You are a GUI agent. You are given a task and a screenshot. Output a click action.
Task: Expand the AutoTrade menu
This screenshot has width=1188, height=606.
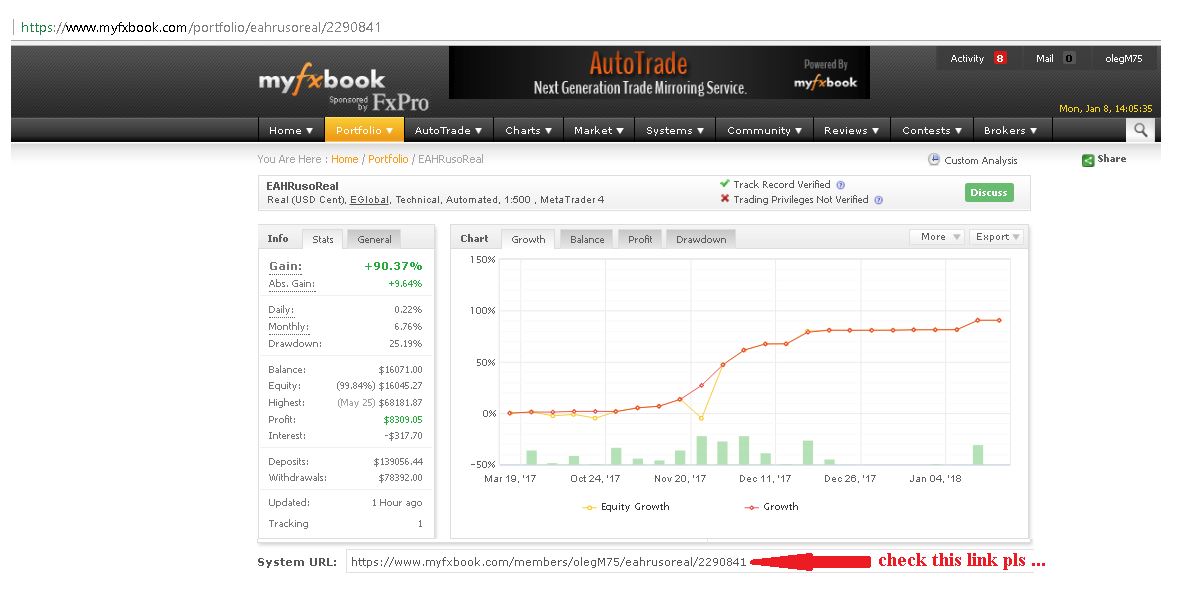tap(449, 130)
